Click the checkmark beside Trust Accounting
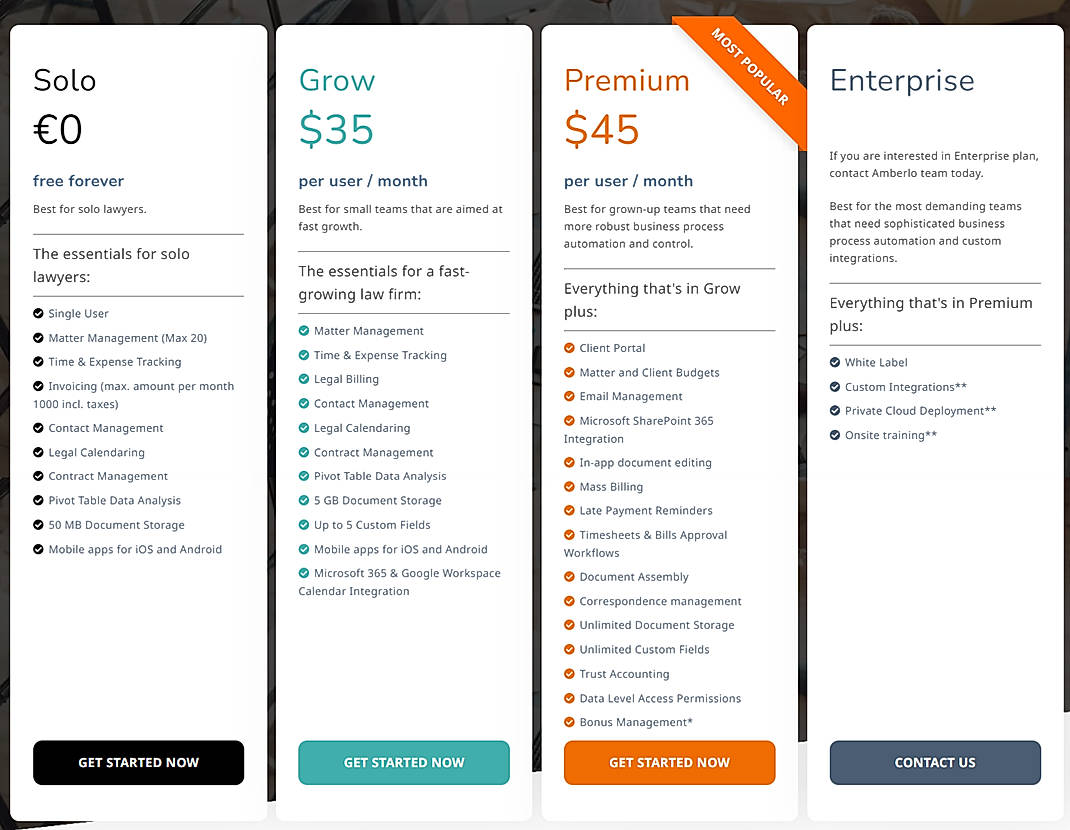This screenshot has width=1070, height=830. point(570,674)
